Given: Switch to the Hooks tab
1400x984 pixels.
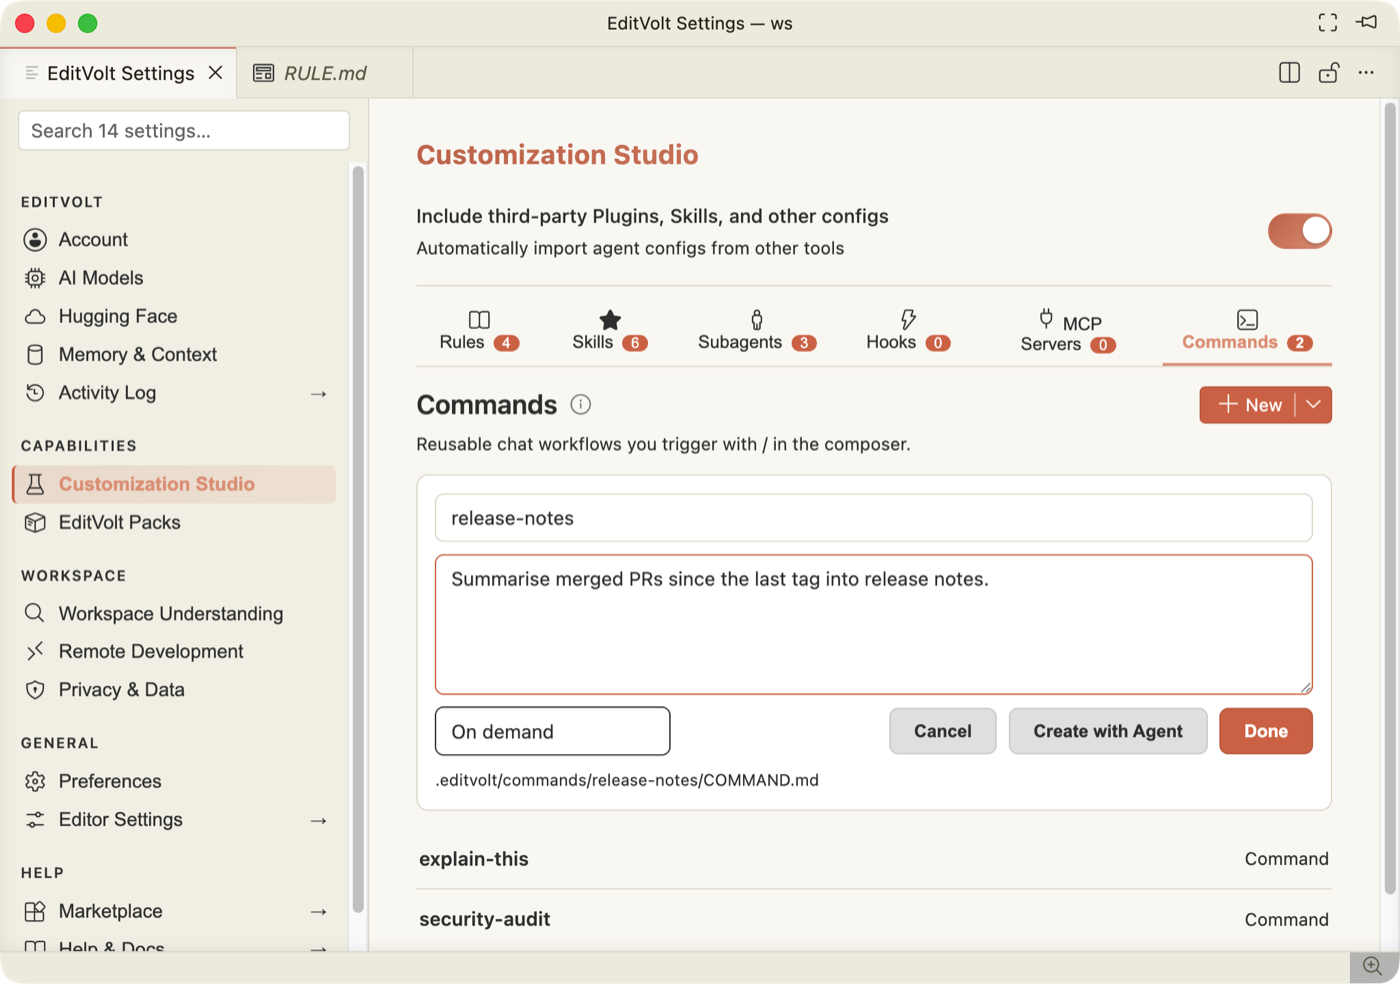Looking at the screenshot, I should [908, 331].
